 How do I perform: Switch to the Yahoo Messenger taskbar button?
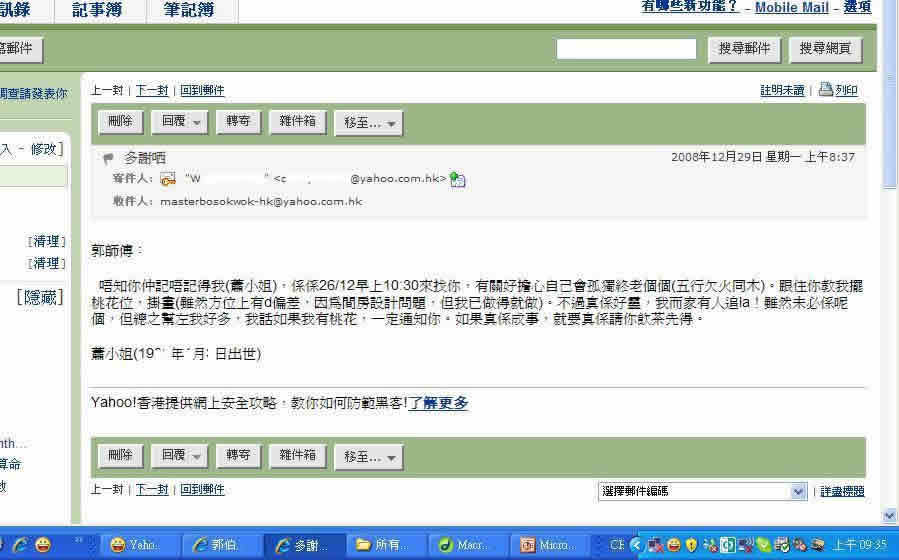coord(134,545)
